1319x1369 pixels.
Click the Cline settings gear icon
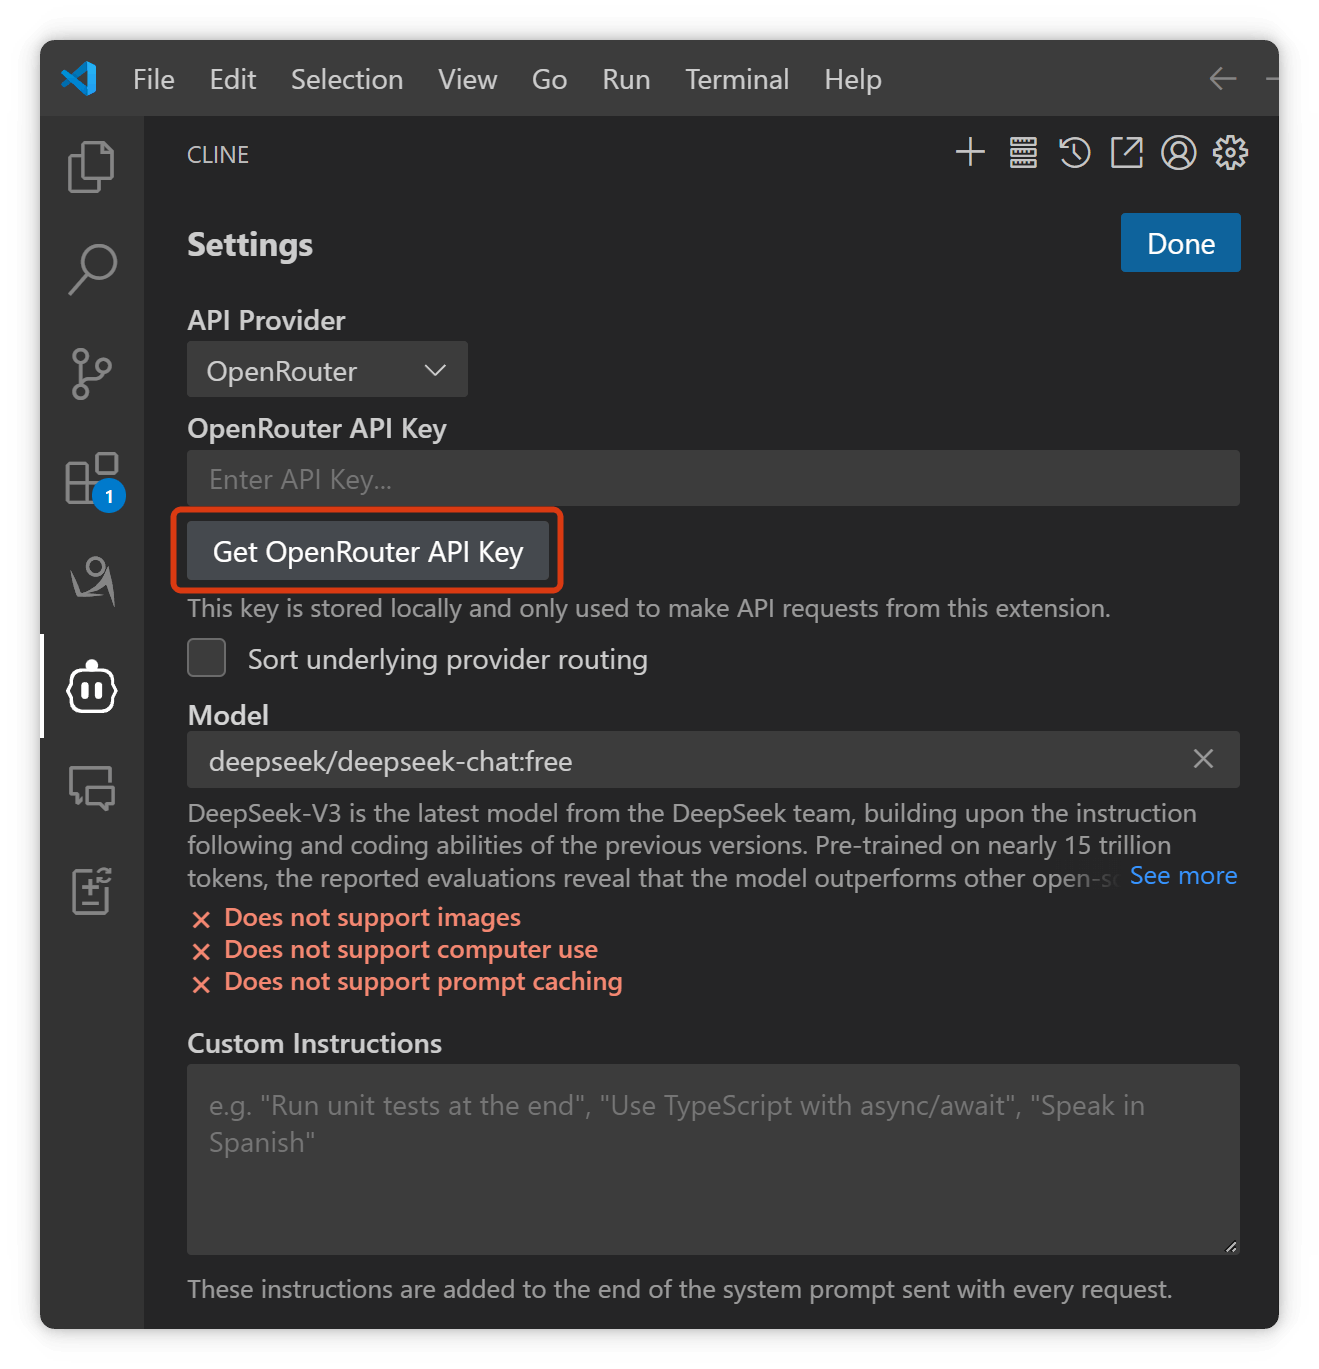tap(1231, 153)
